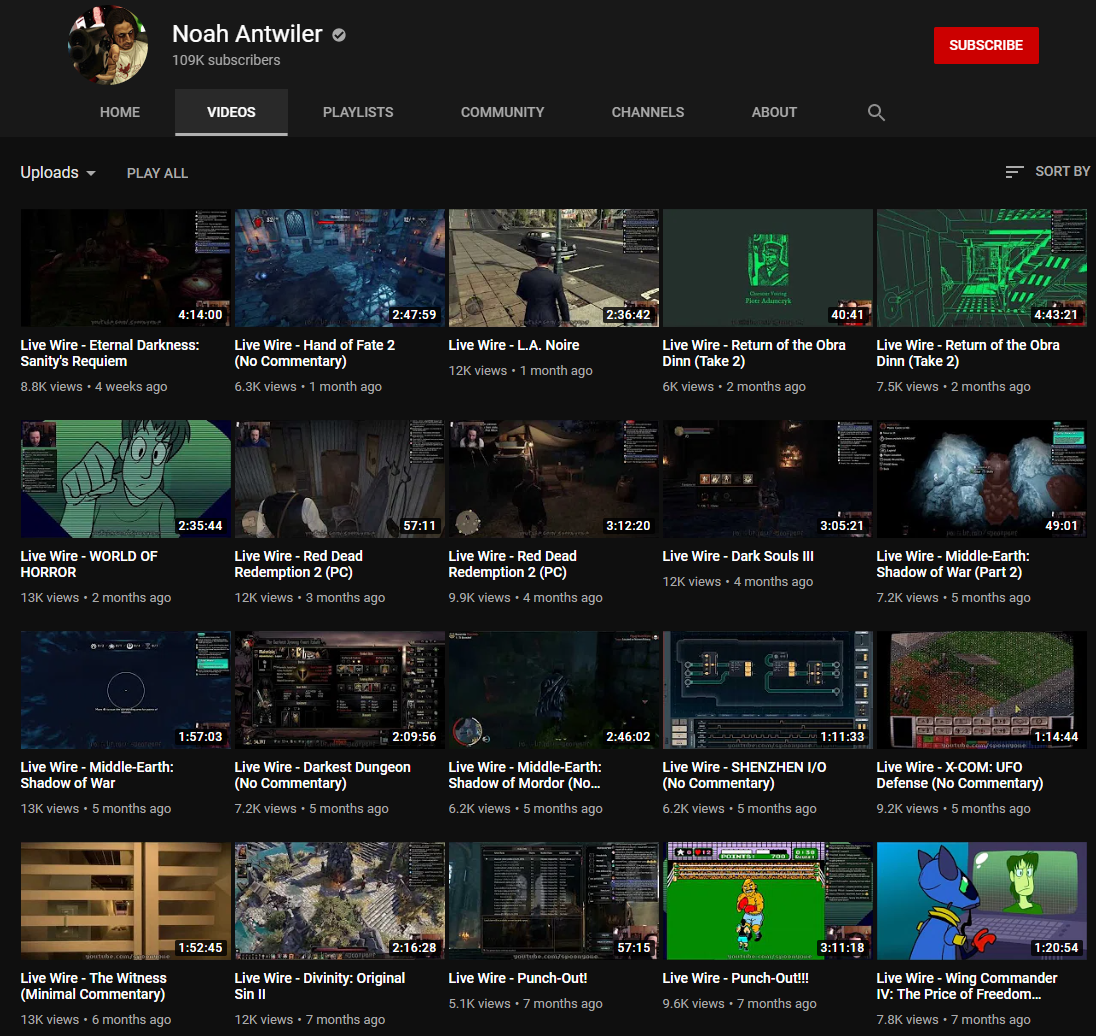Click Shadow of War Part 2 thumbnail

[981, 479]
